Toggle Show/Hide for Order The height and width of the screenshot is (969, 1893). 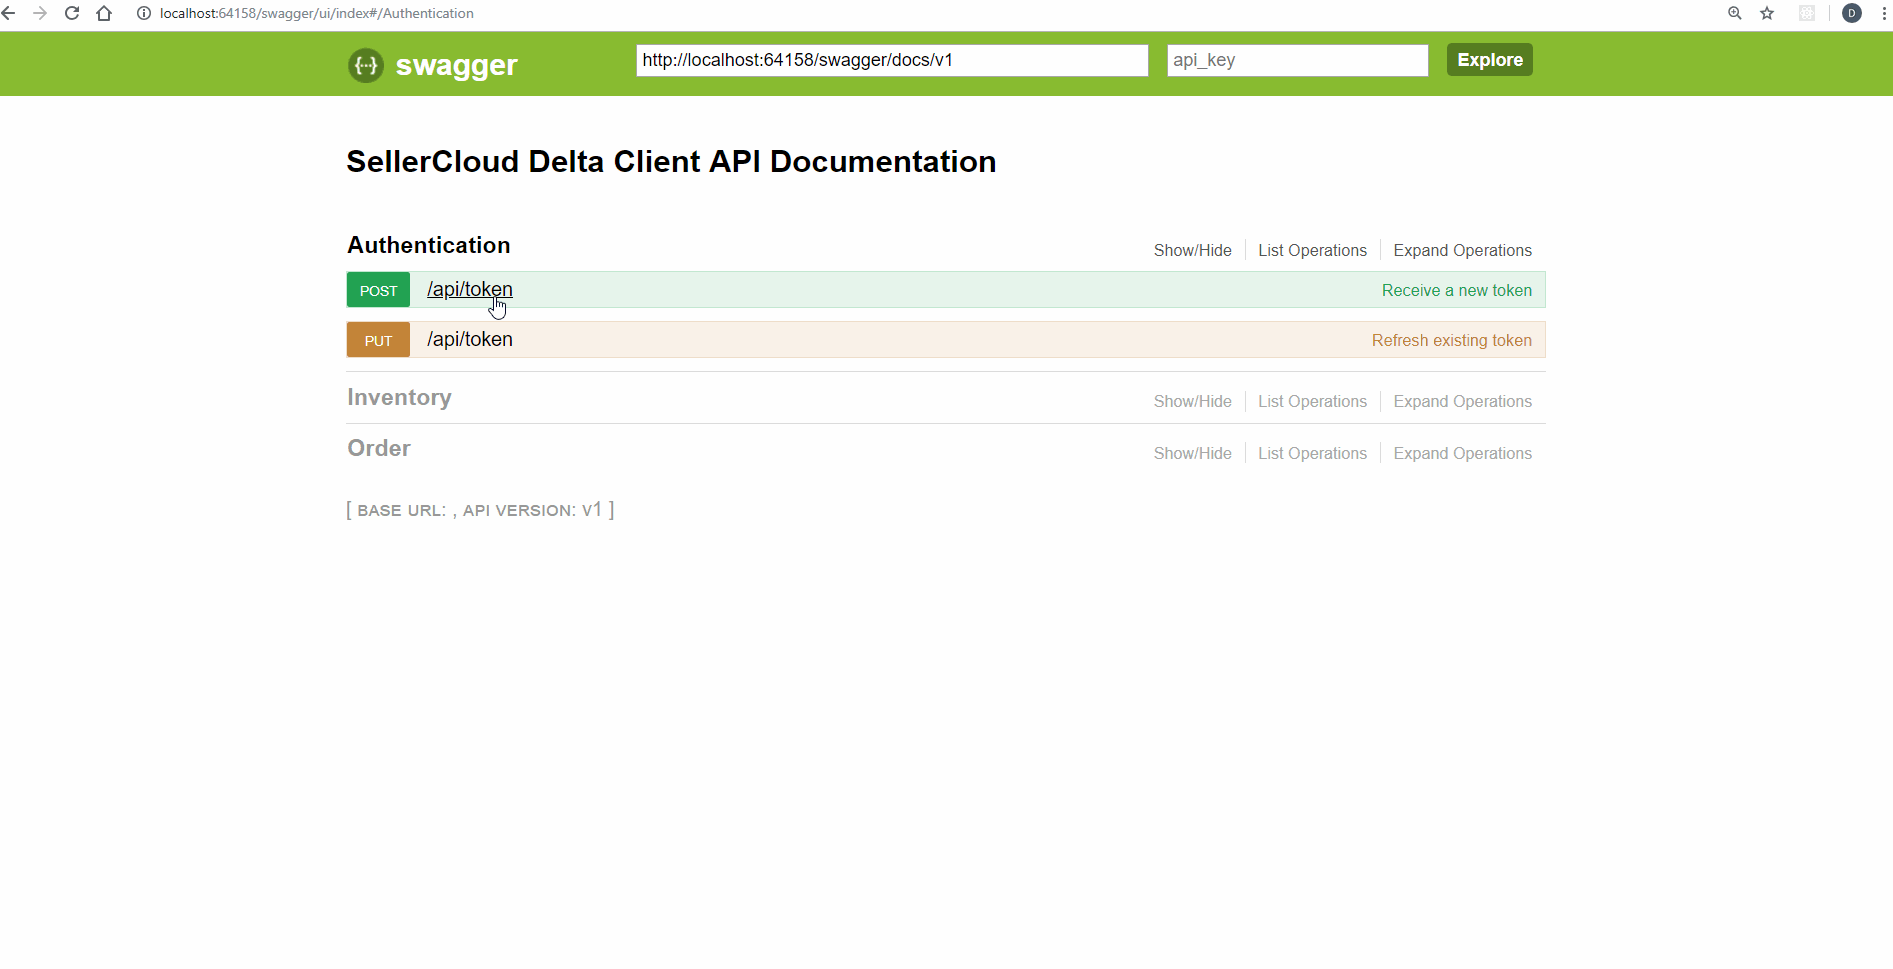click(x=1192, y=453)
